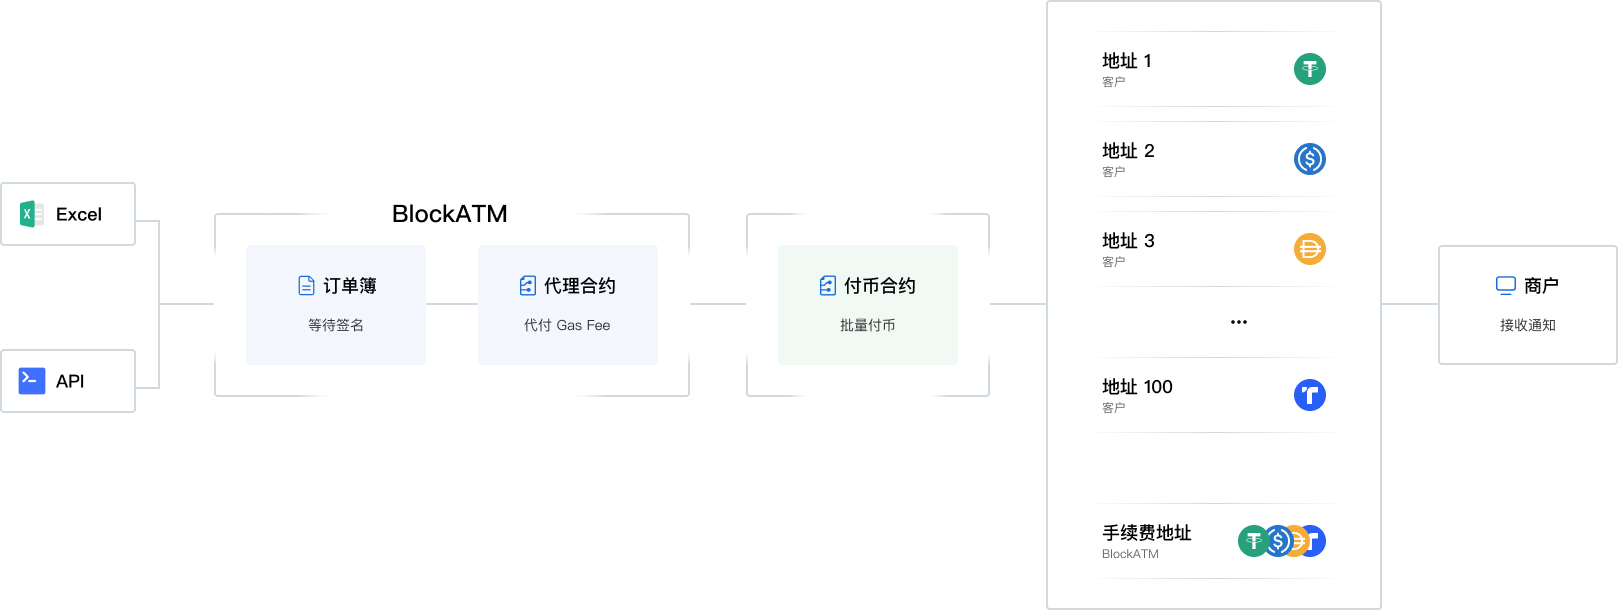
Task: Click the blue coin icon for 地址 100
Action: tap(1310, 395)
